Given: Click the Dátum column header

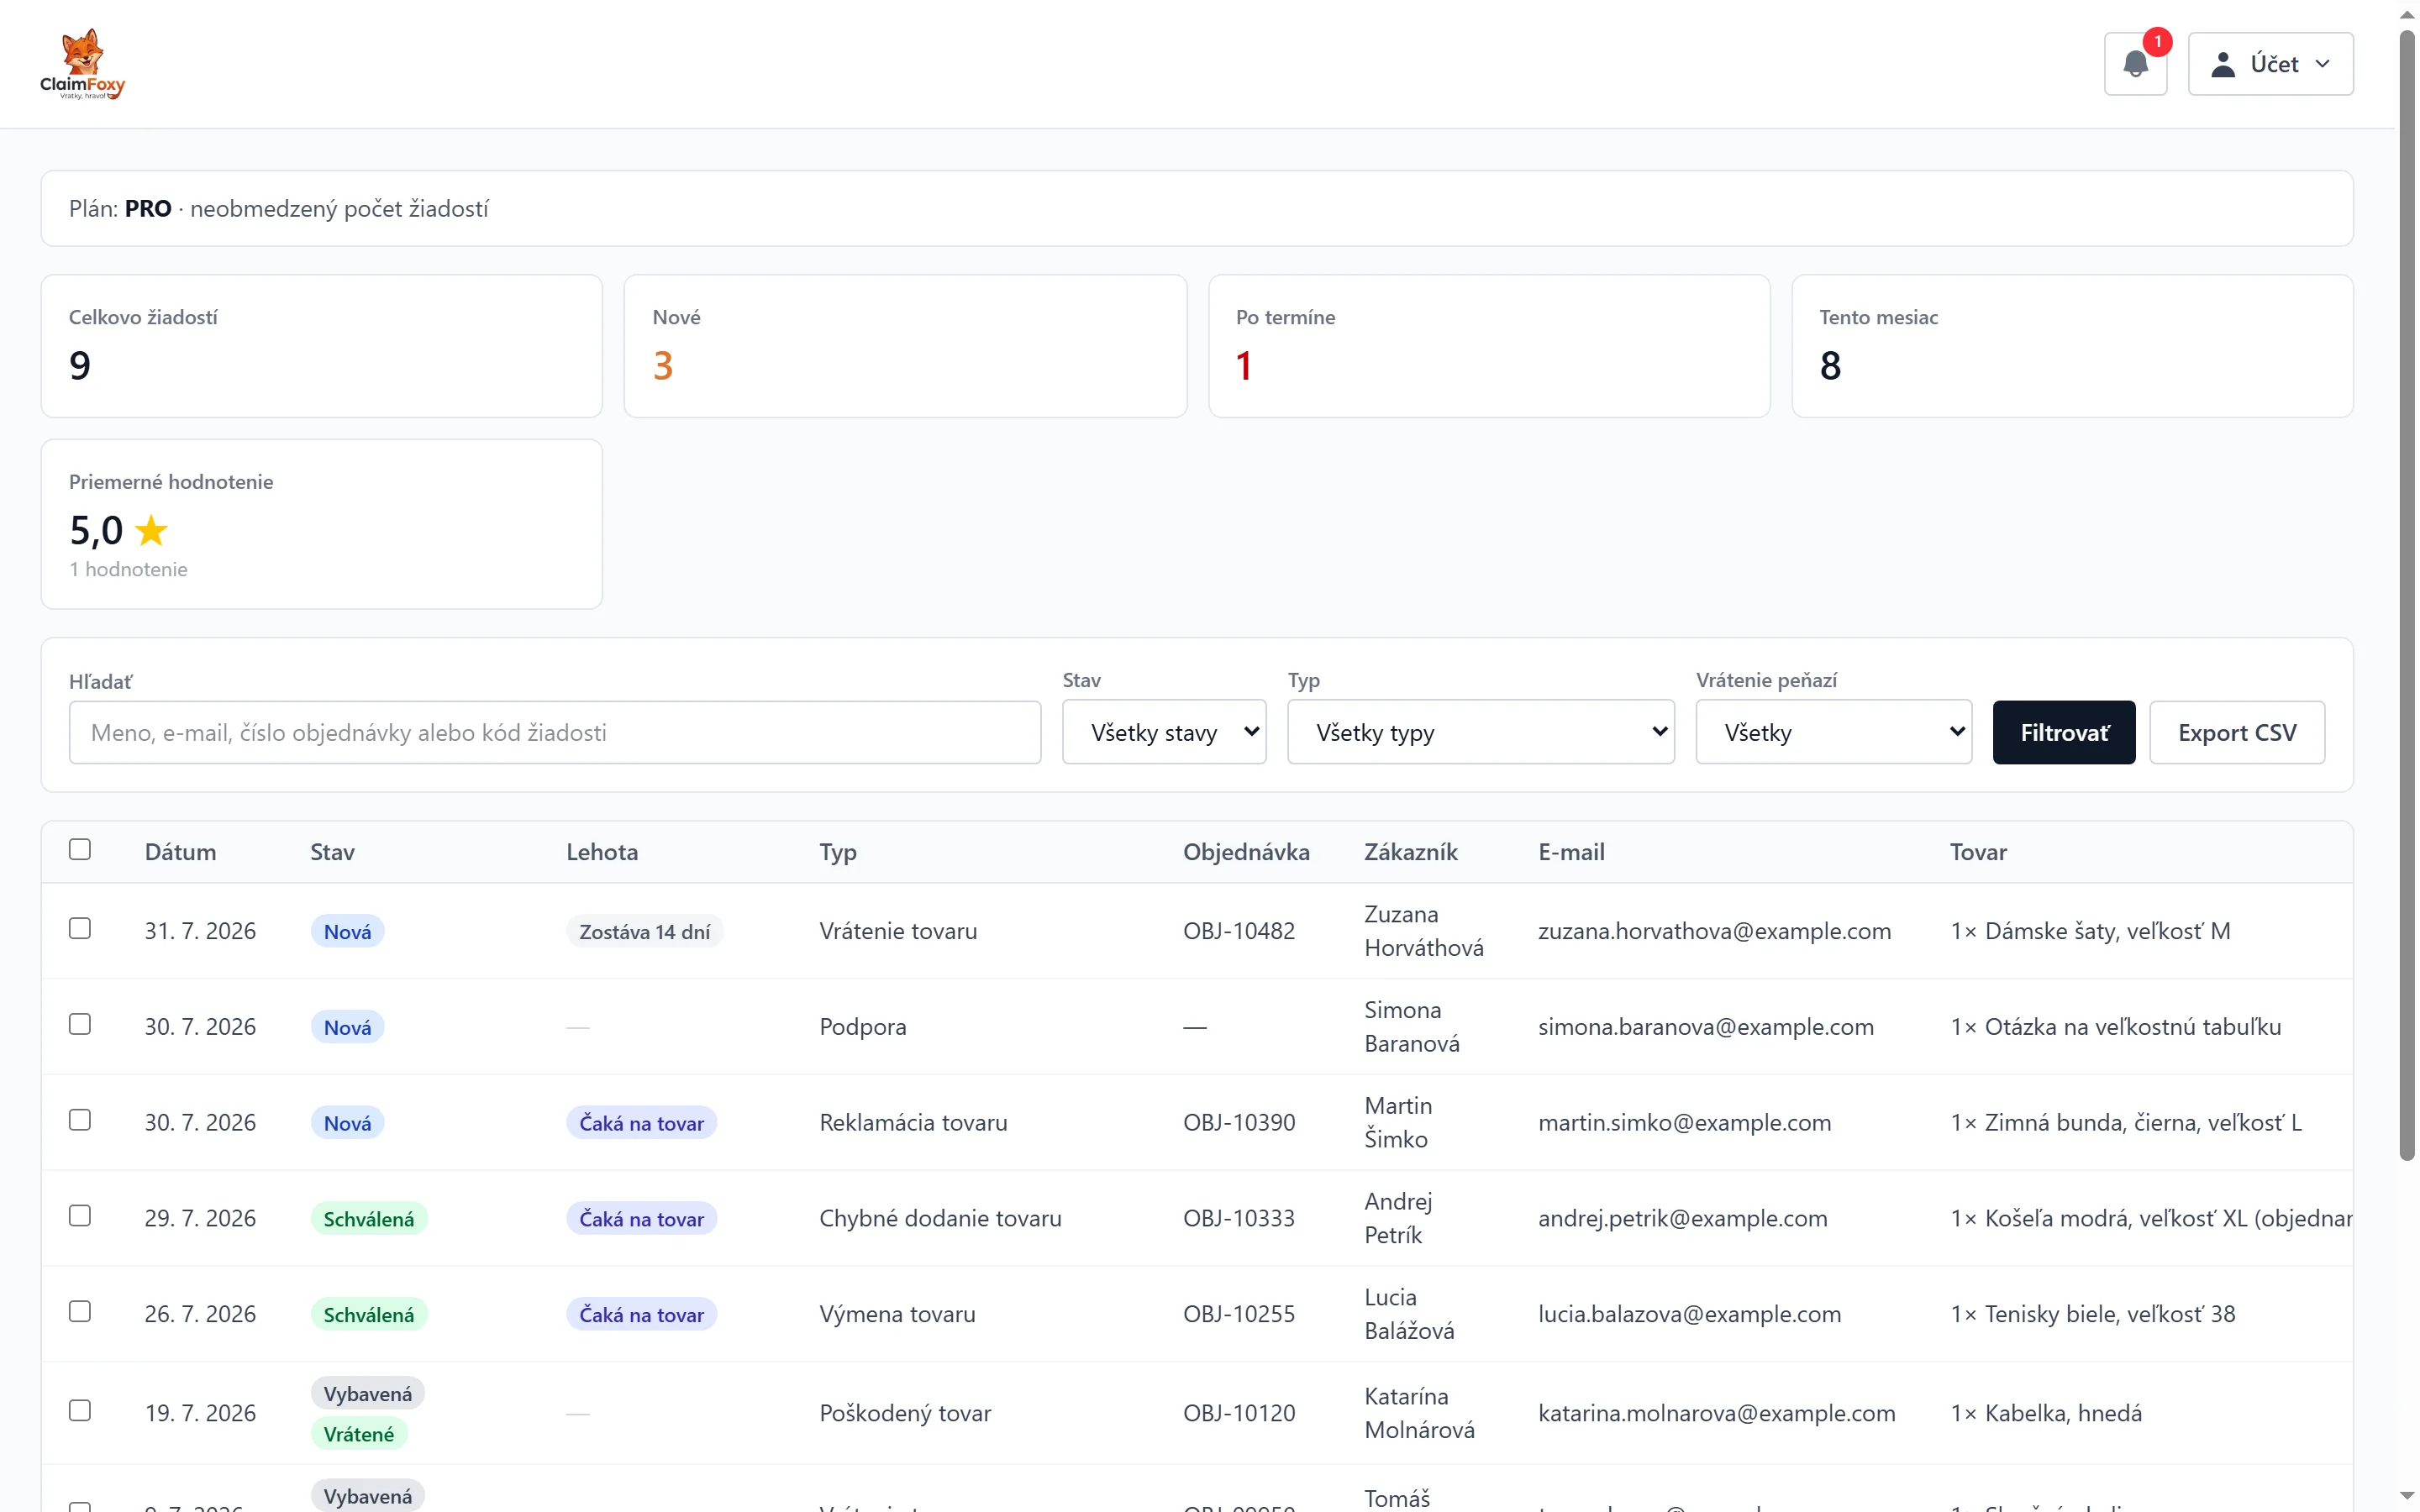Looking at the screenshot, I should tap(180, 852).
